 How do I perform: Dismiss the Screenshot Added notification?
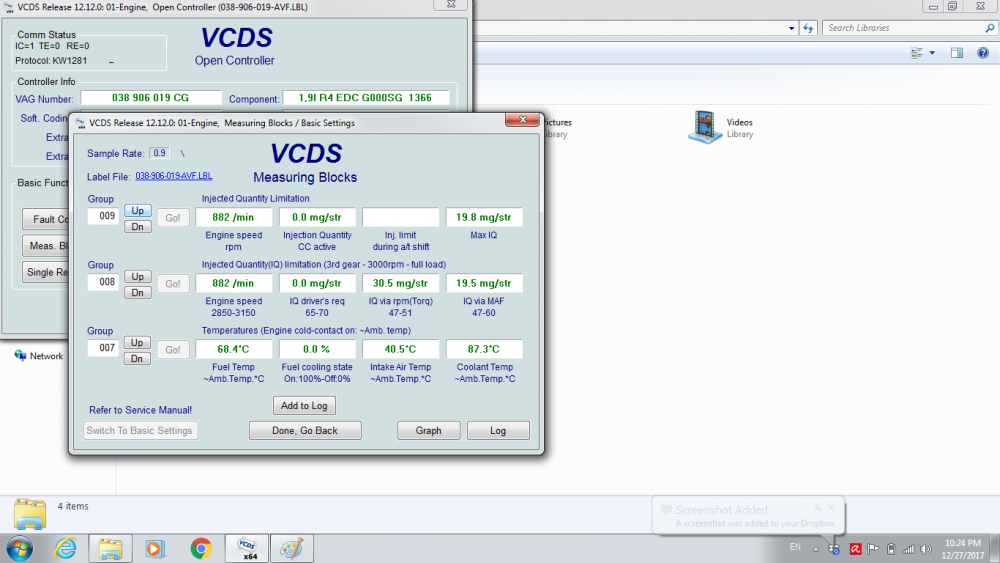click(831, 508)
